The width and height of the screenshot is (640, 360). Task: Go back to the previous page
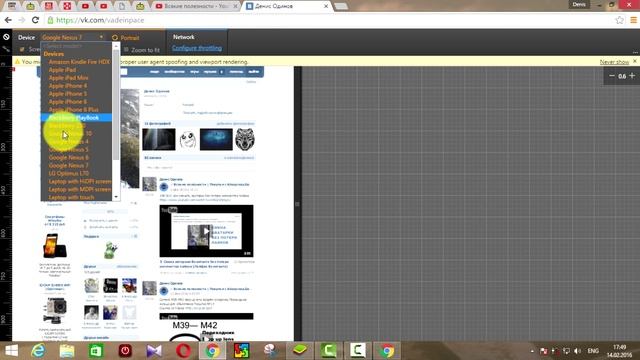[x=8, y=20]
